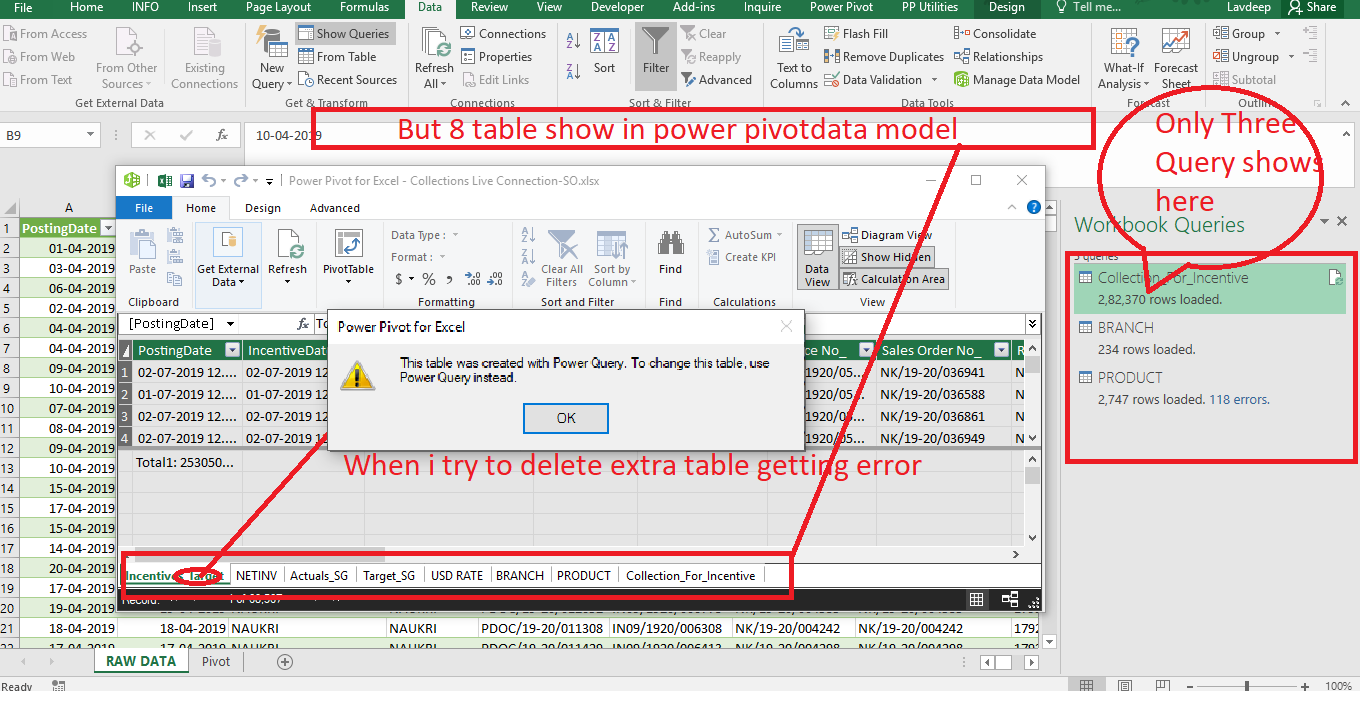
Task: Open the Inquire ribbon tab
Action: pos(762,7)
